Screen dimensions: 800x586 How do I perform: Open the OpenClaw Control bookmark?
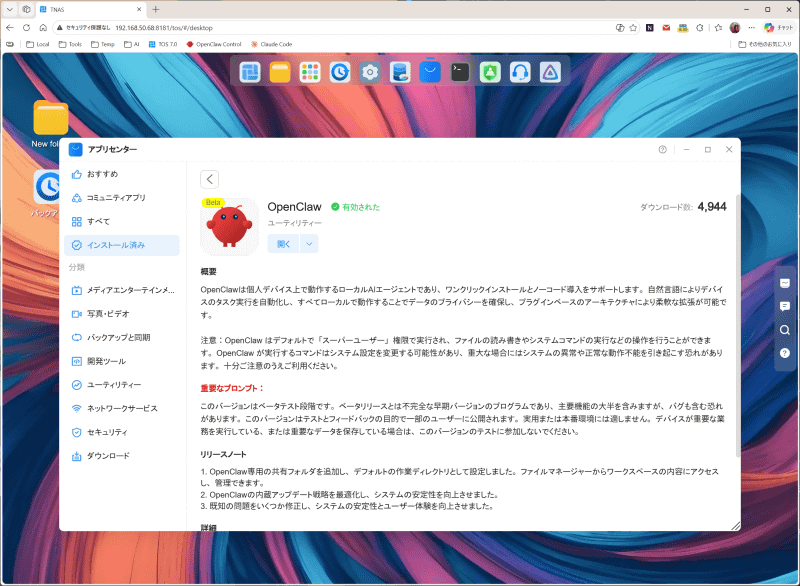[x=214, y=44]
